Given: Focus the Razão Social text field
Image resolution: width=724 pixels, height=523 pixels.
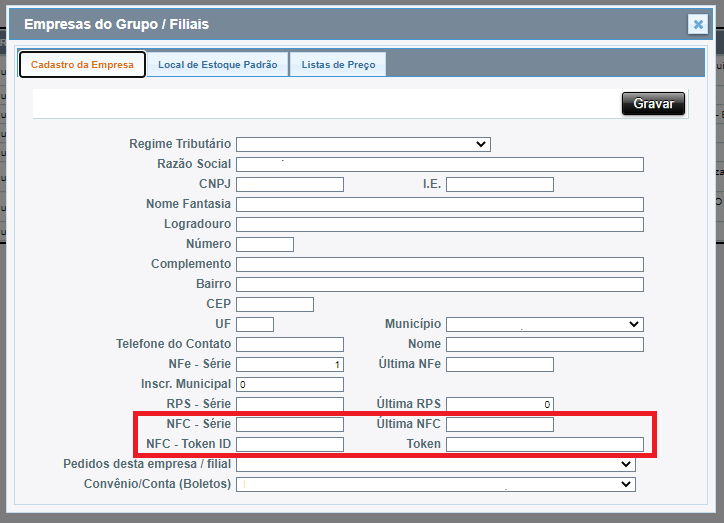Looking at the screenshot, I should (x=440, y=164).
